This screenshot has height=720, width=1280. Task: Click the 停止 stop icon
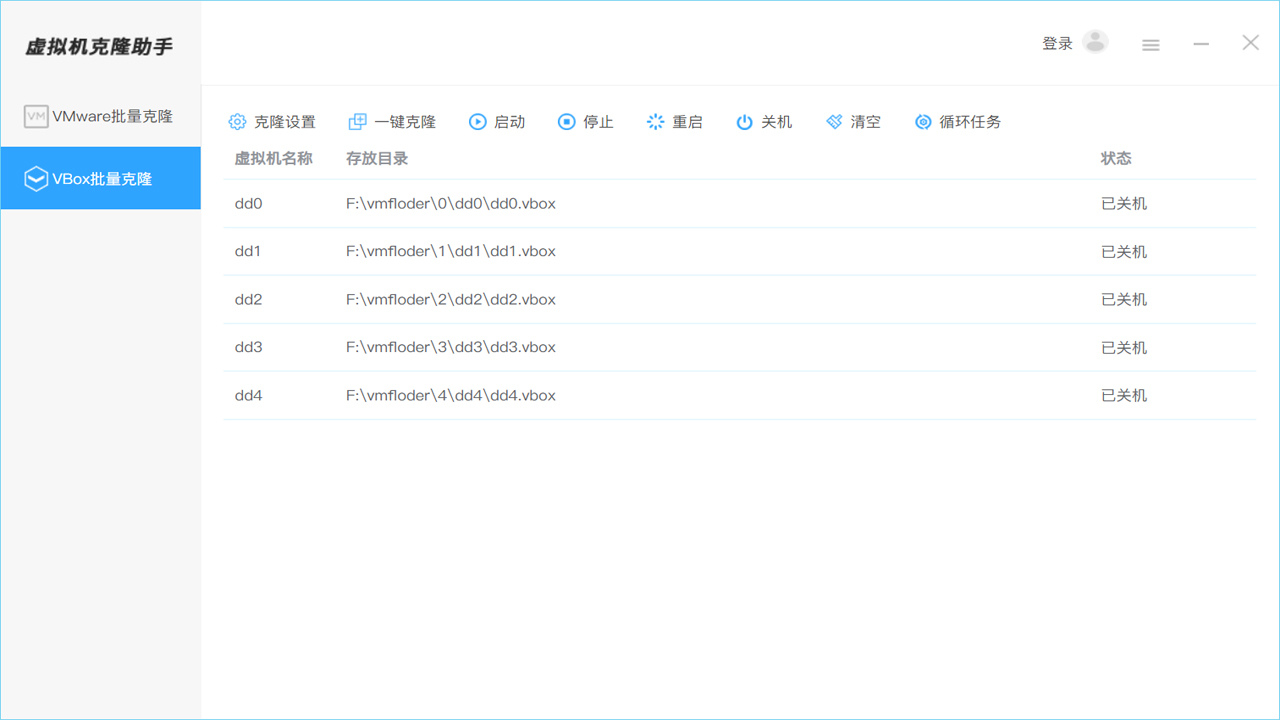point(565,121)
